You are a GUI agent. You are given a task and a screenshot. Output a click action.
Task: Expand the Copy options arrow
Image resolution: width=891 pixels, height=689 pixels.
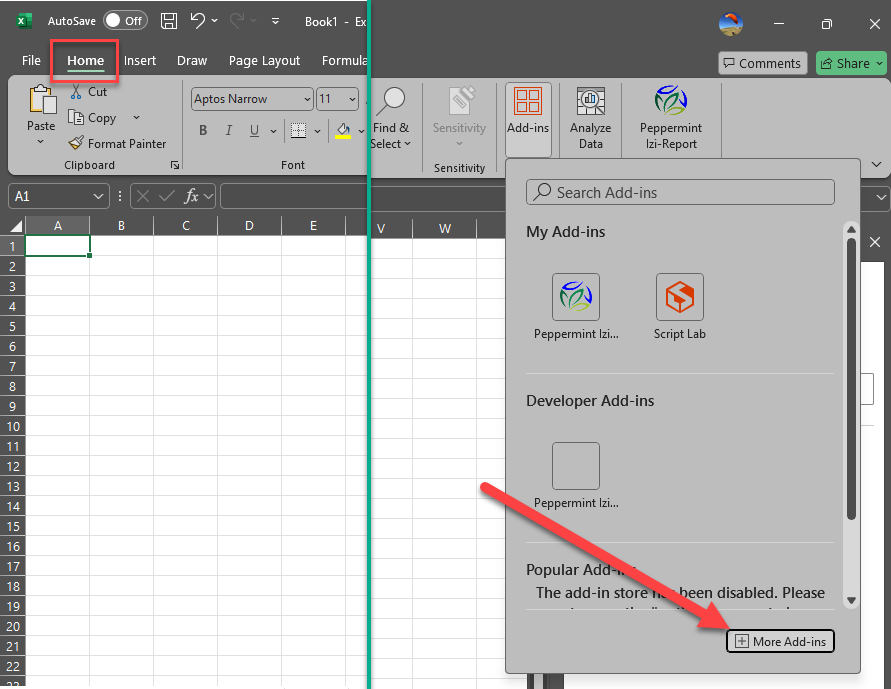136,118
